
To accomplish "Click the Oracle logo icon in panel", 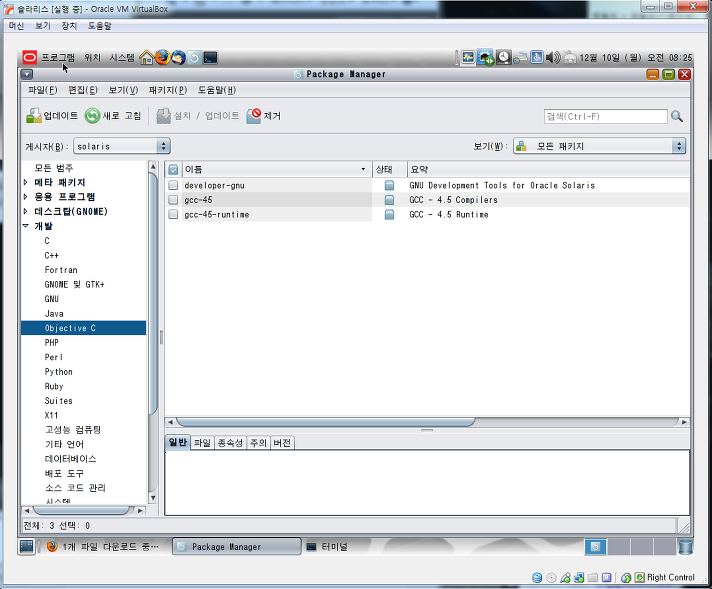I will pyautogui.click(x=30, y=58).
